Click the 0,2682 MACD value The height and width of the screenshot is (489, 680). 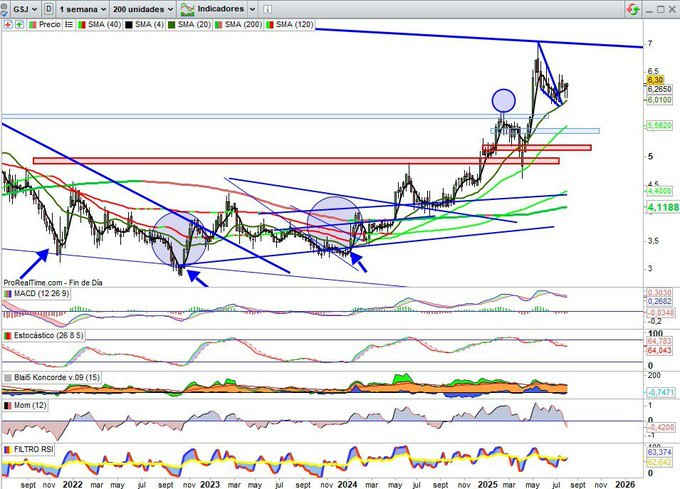click(x=659, y=301)
